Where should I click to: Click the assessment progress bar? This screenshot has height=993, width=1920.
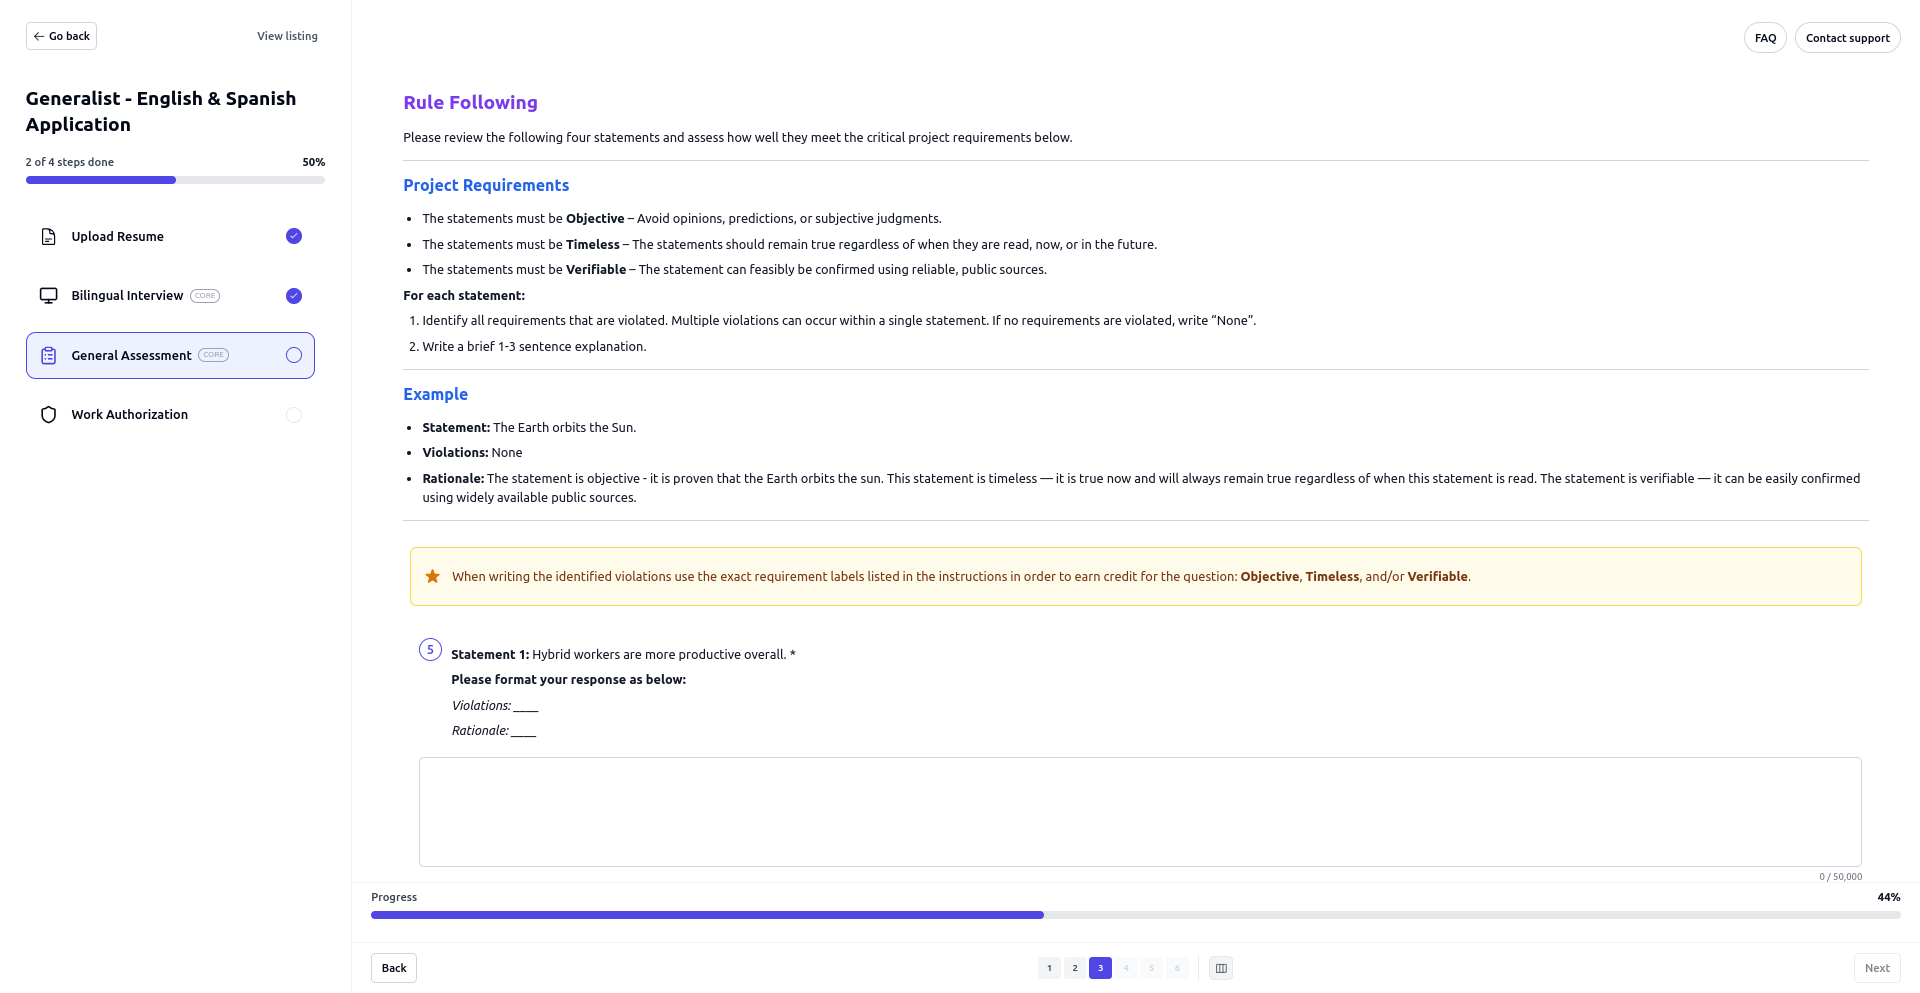click(1135, 915)
